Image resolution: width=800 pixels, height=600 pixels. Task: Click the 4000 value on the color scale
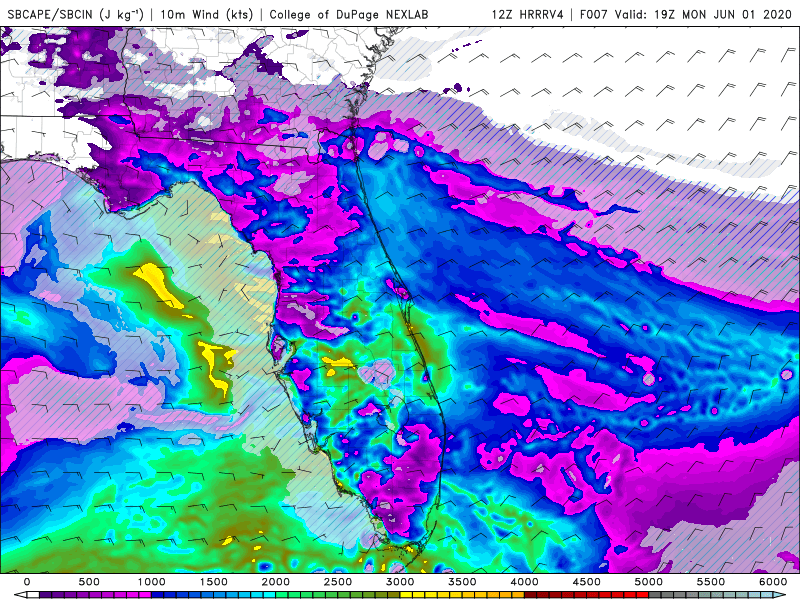coord(524,582)
